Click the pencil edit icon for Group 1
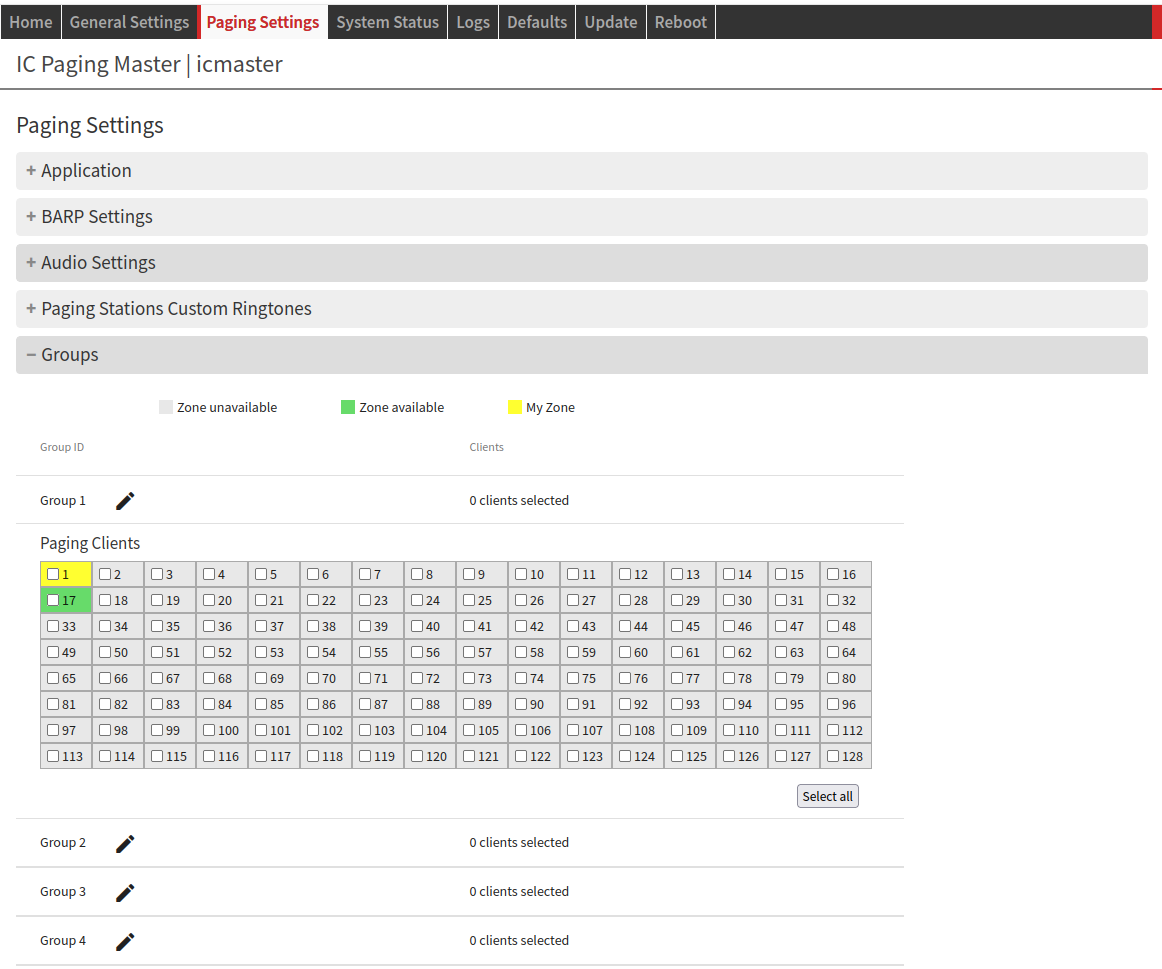The height and width of the screenshot is (969, 1162). [125, 501]
